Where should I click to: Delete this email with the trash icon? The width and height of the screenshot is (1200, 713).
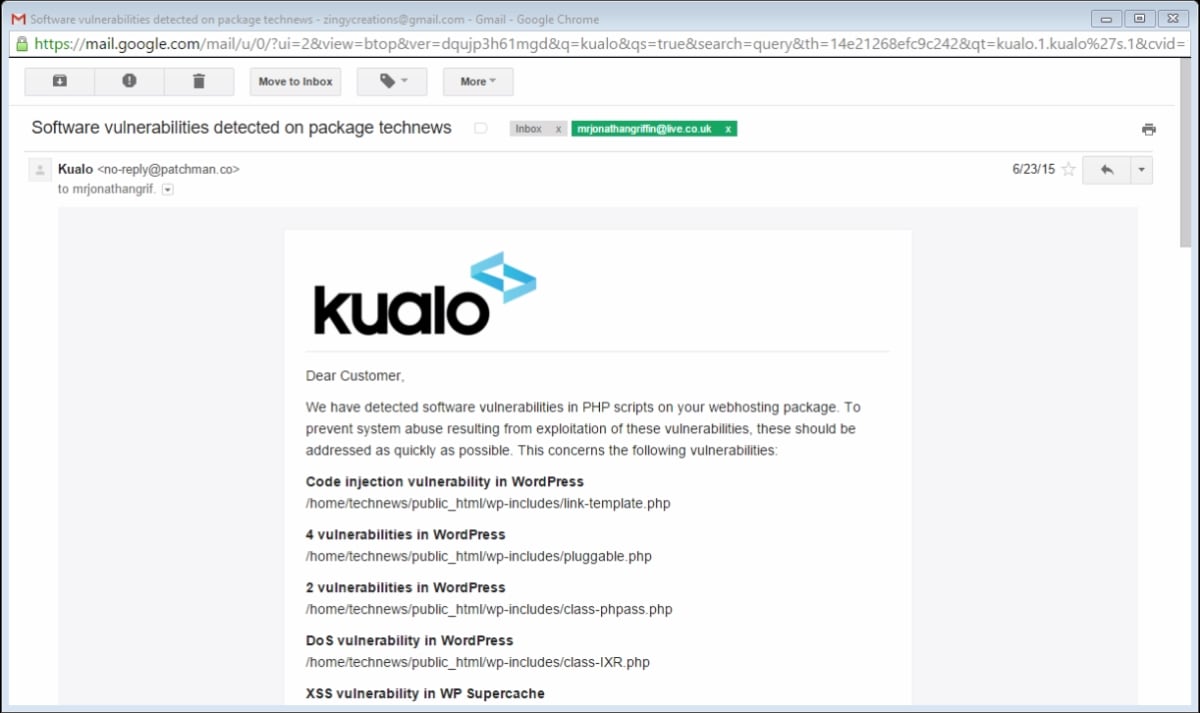(199, 82)
